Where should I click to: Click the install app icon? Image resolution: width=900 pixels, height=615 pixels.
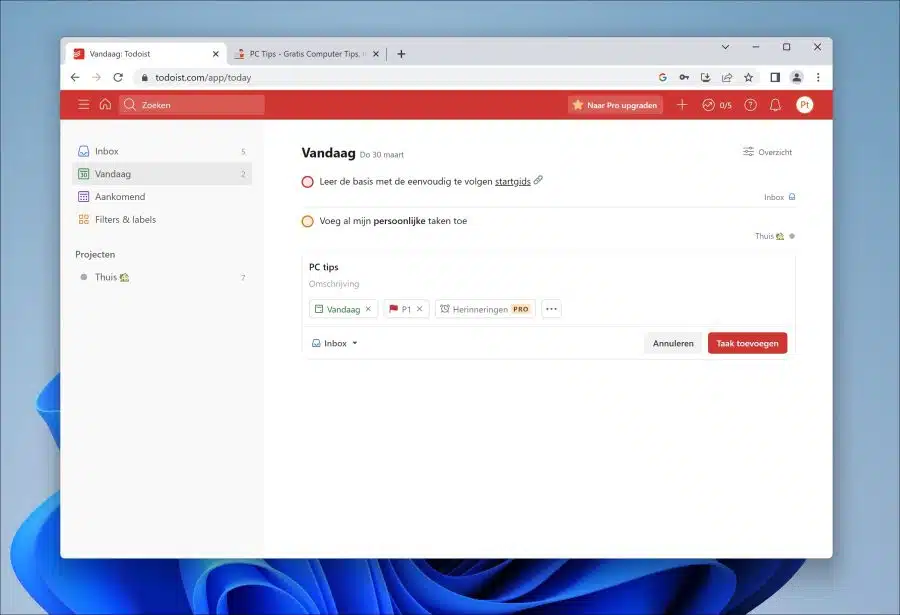click(x=705, y=78)
